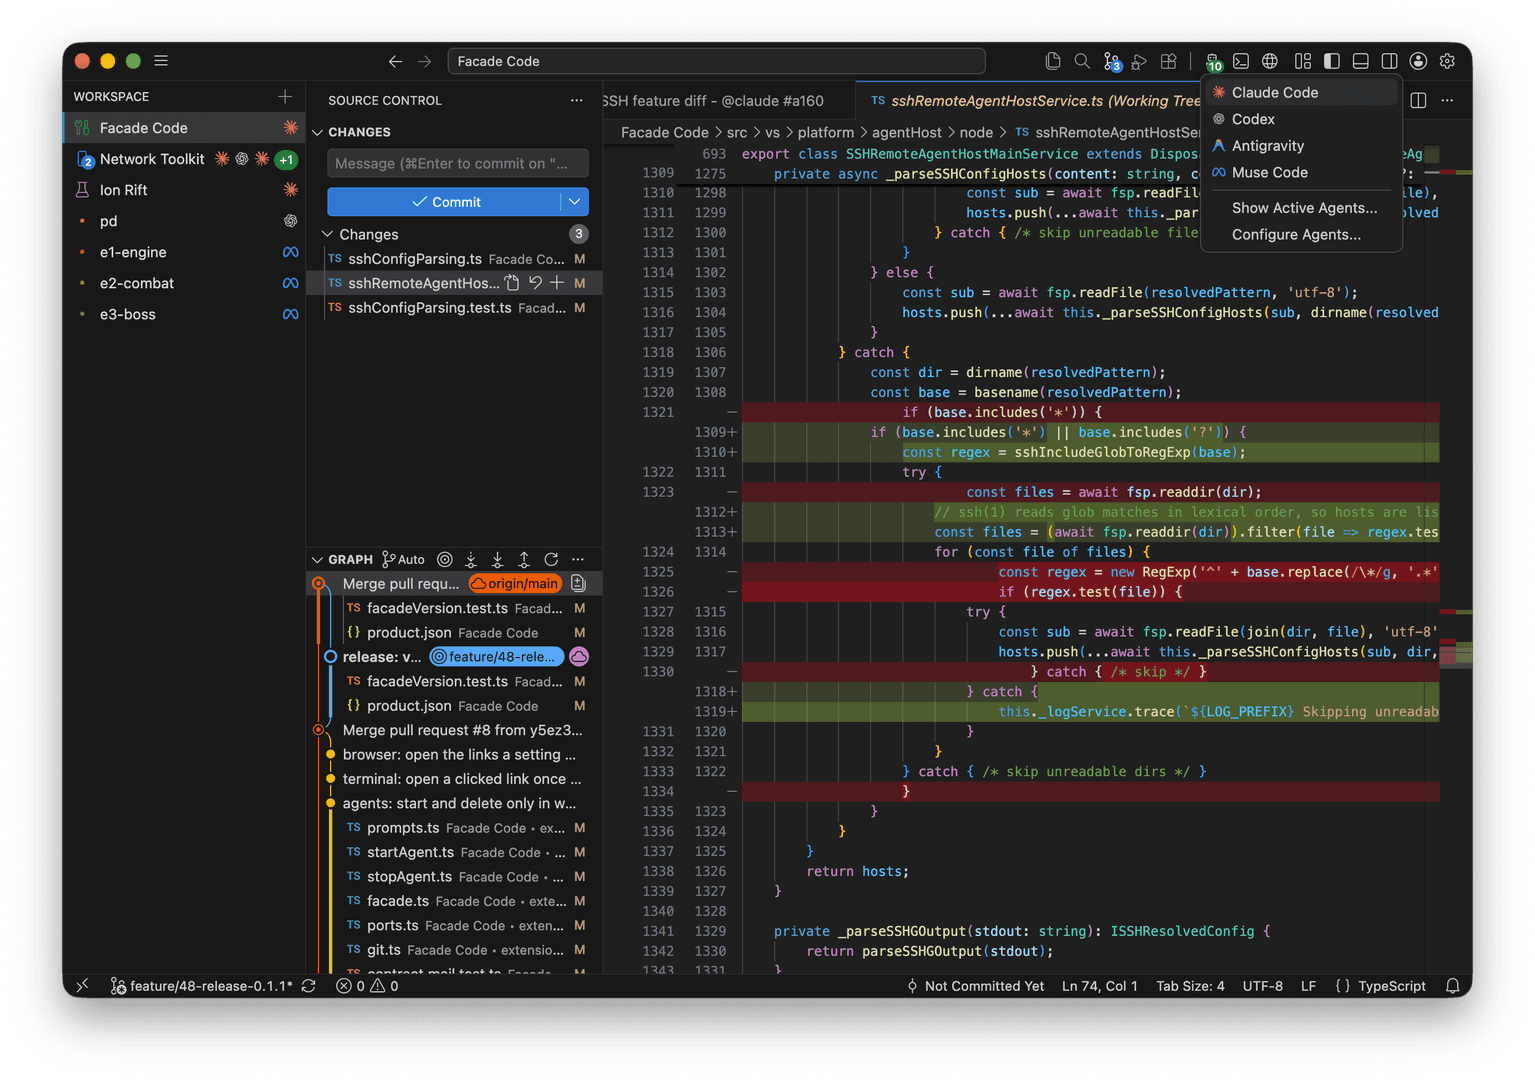Select Antigravity agent menu item

(x=1302, y=146)
